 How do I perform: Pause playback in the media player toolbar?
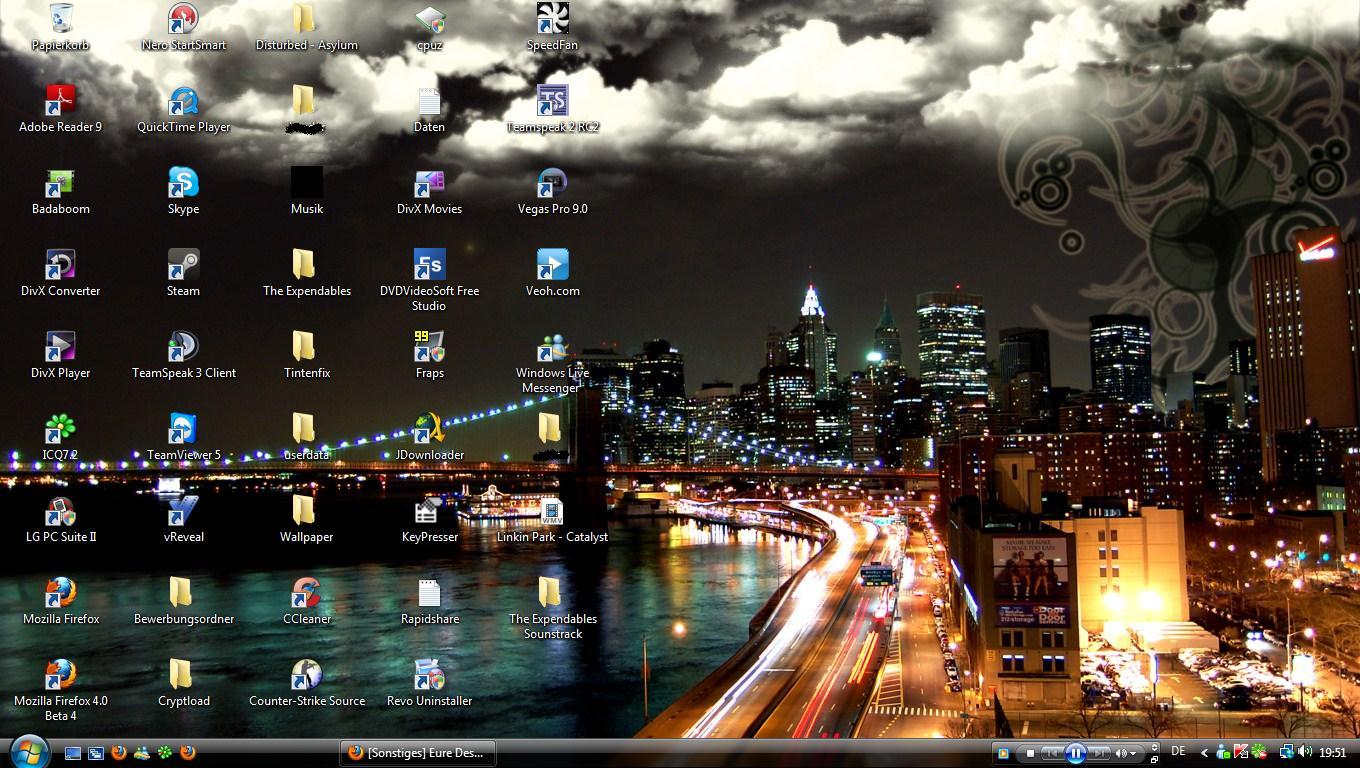click(x=1075, y=753)
